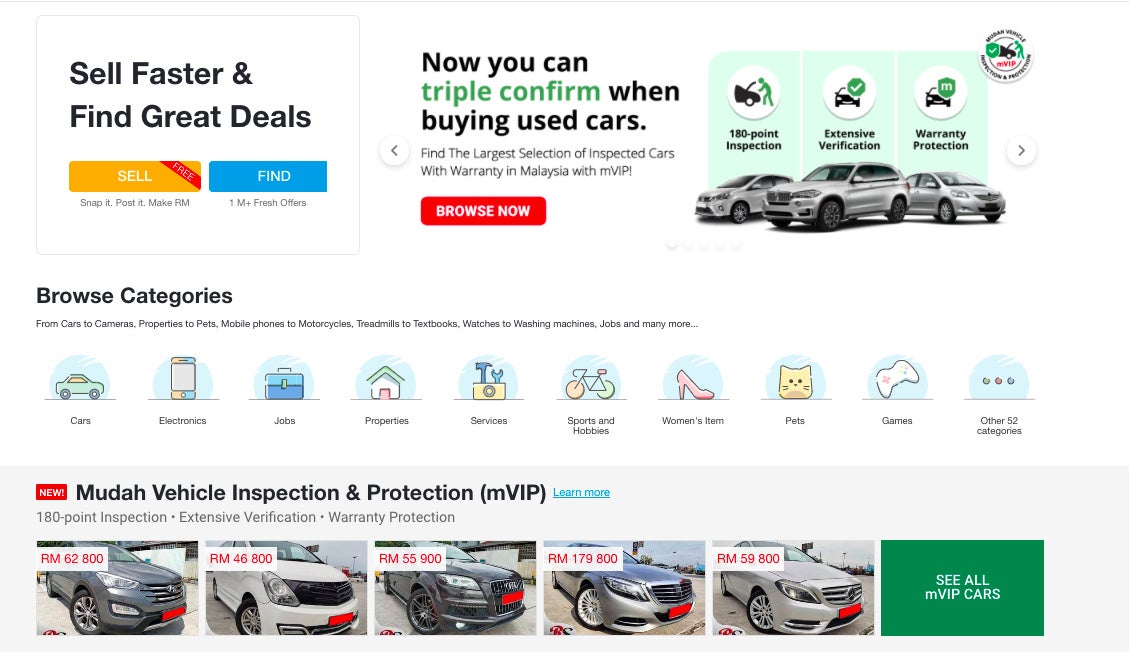Open the Games controller category
Viewport: 1129px width, 661px height.
pyautogui.click(x=897, y=379)
